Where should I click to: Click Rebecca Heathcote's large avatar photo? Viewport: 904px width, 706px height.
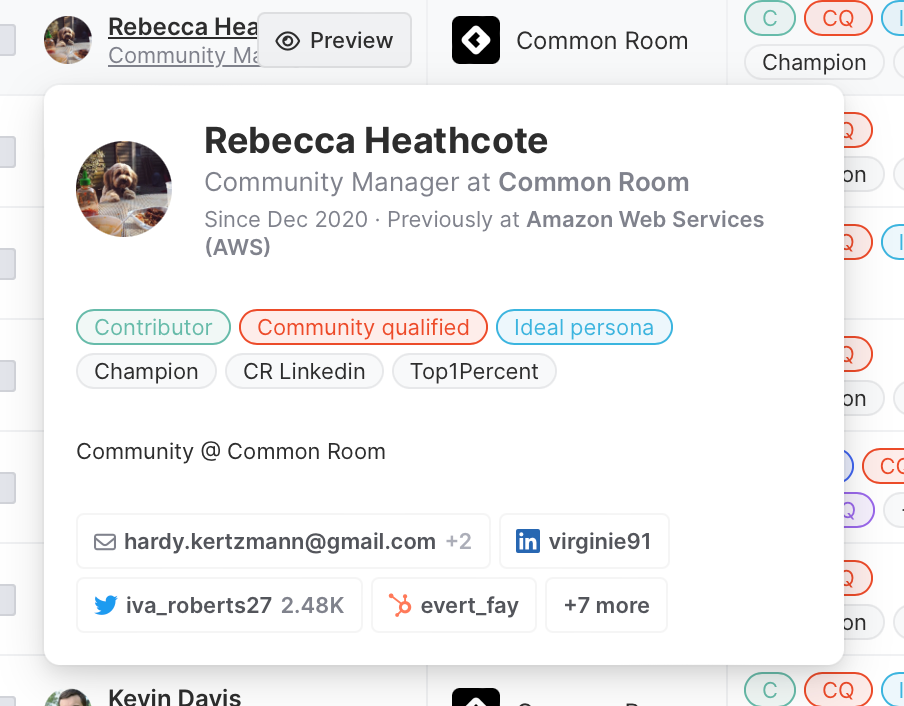point(124,189)
